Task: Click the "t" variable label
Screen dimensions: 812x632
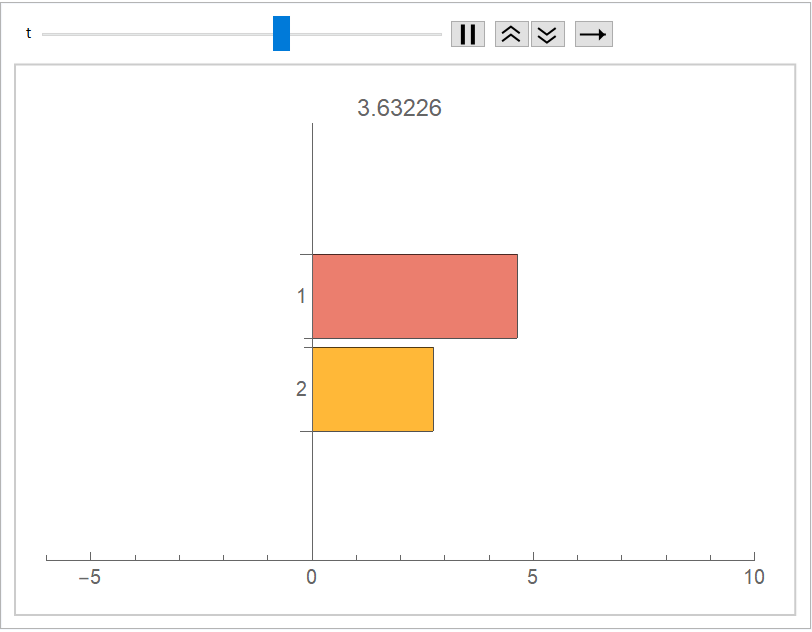Action: (x=29, y=33)
